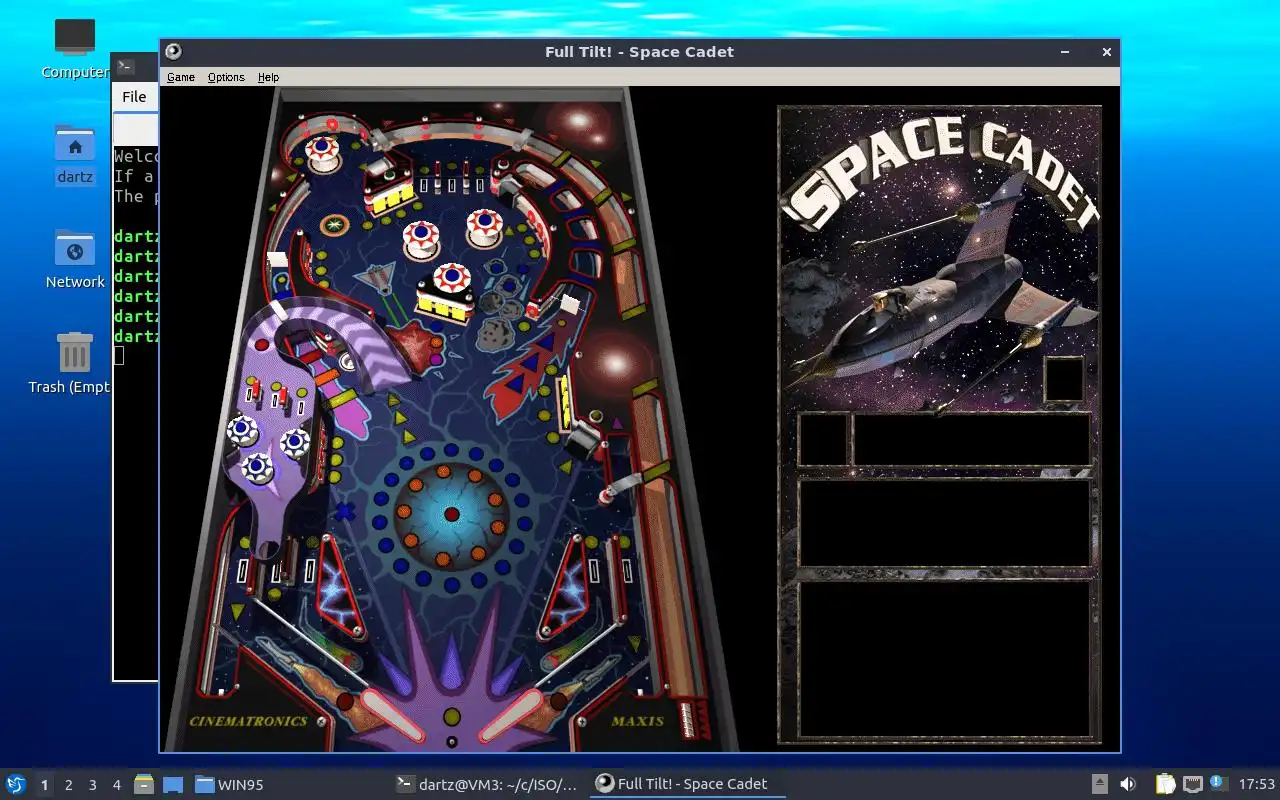Click the MAXIS logo text
1280x800 pixels.
coord(637,721)
